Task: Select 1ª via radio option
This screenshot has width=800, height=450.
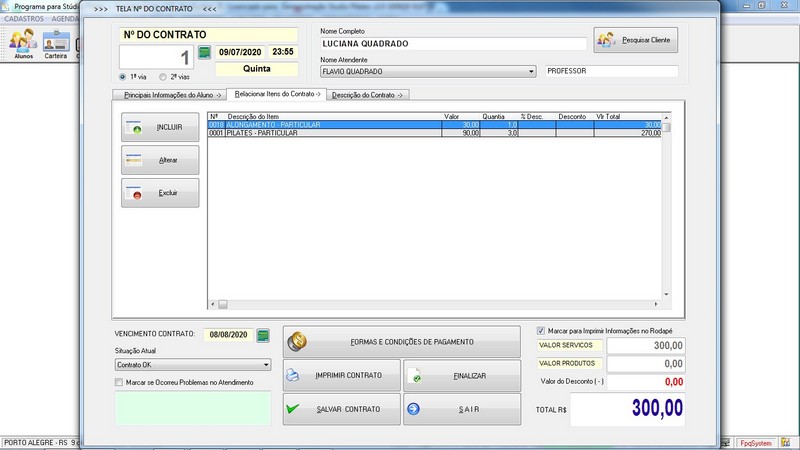Action: point(122,77)
